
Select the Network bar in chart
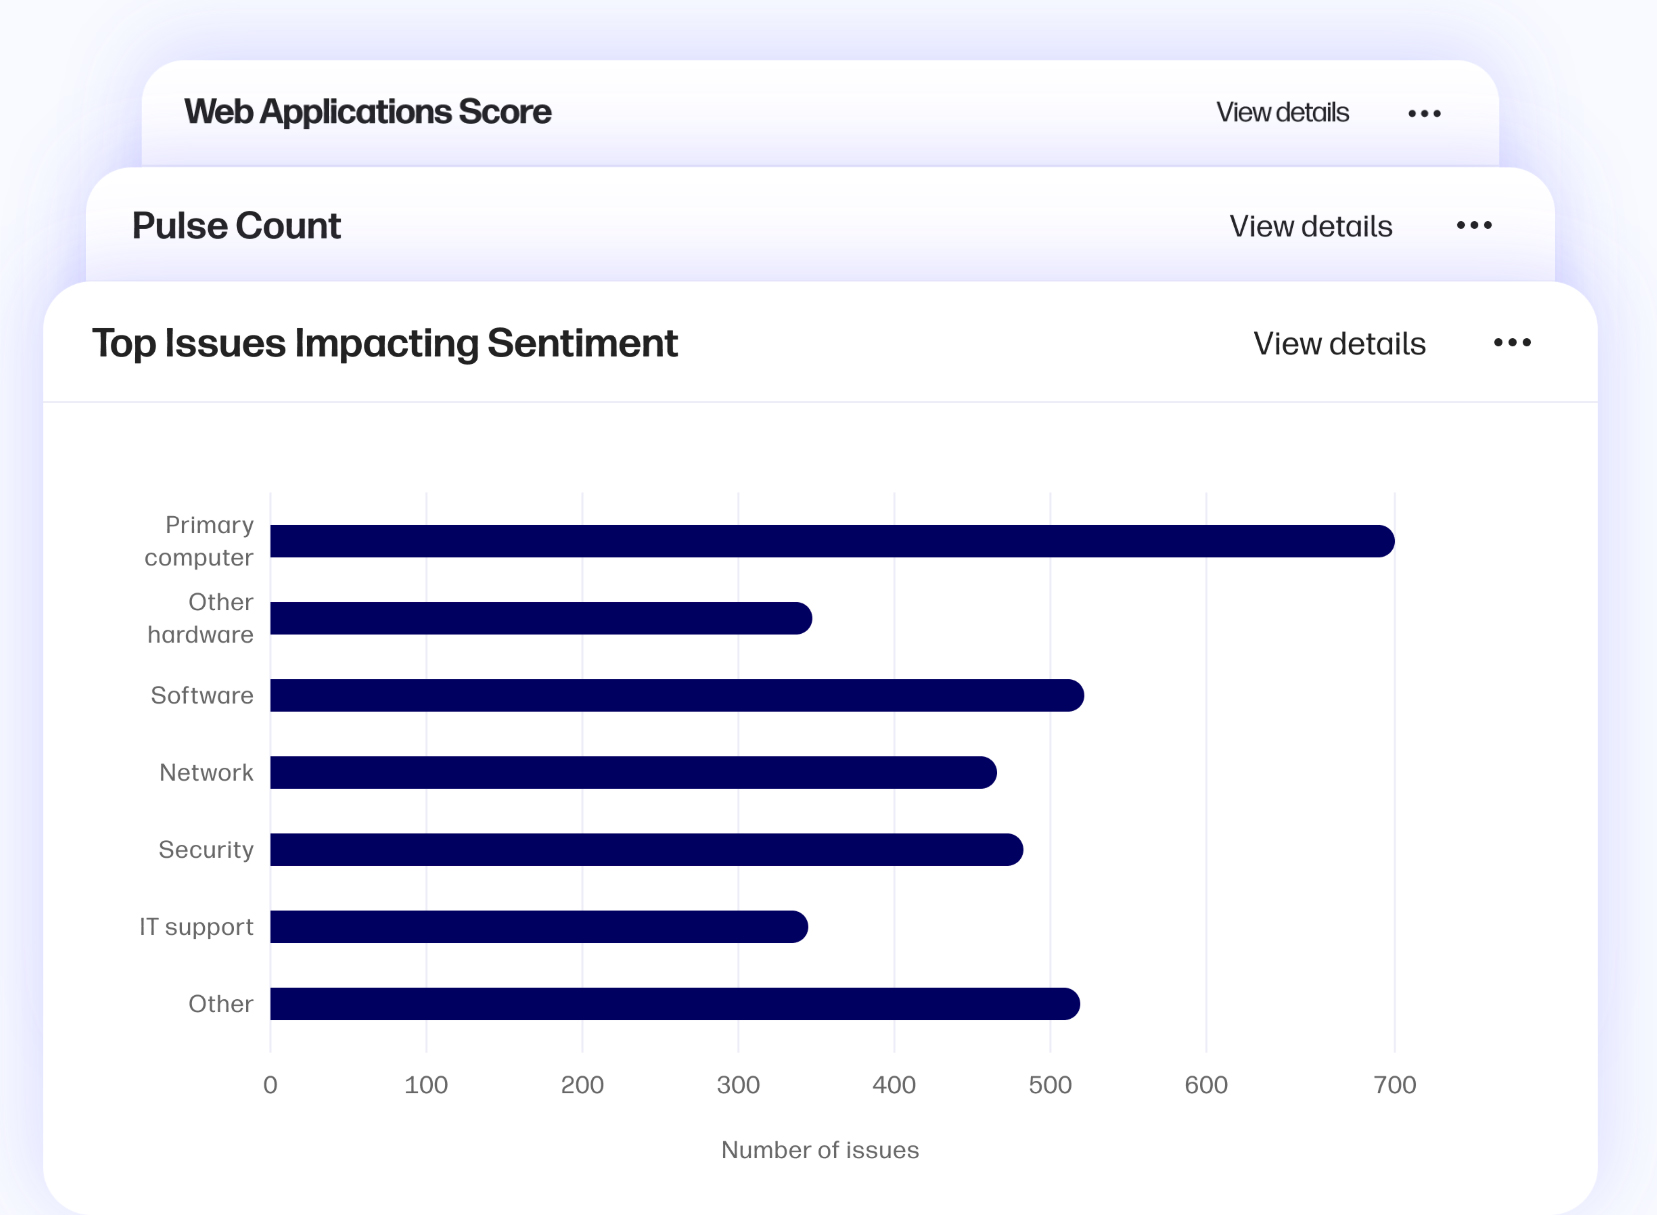pyautogui.click(x=633, y=772)
